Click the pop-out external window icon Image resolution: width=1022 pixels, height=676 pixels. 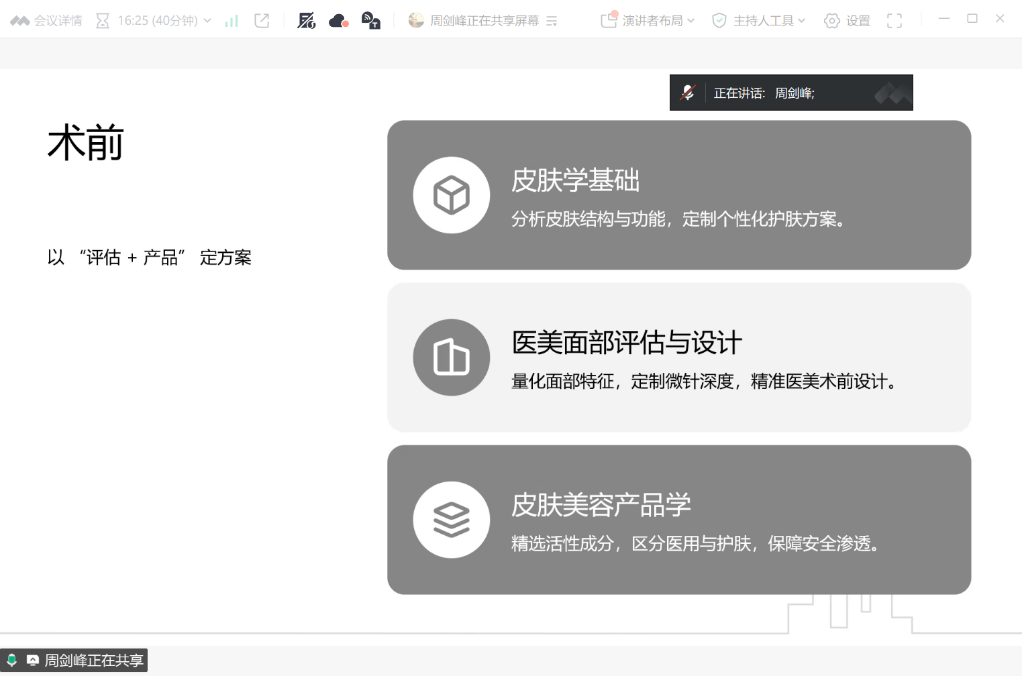(x=262, y=20)
